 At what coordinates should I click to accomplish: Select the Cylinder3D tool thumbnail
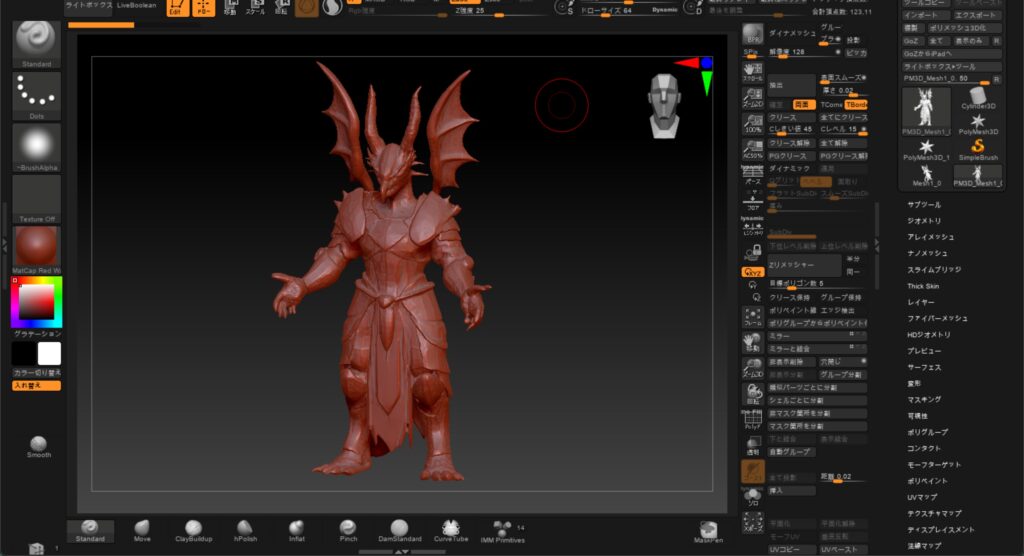(x=978, y=99)
